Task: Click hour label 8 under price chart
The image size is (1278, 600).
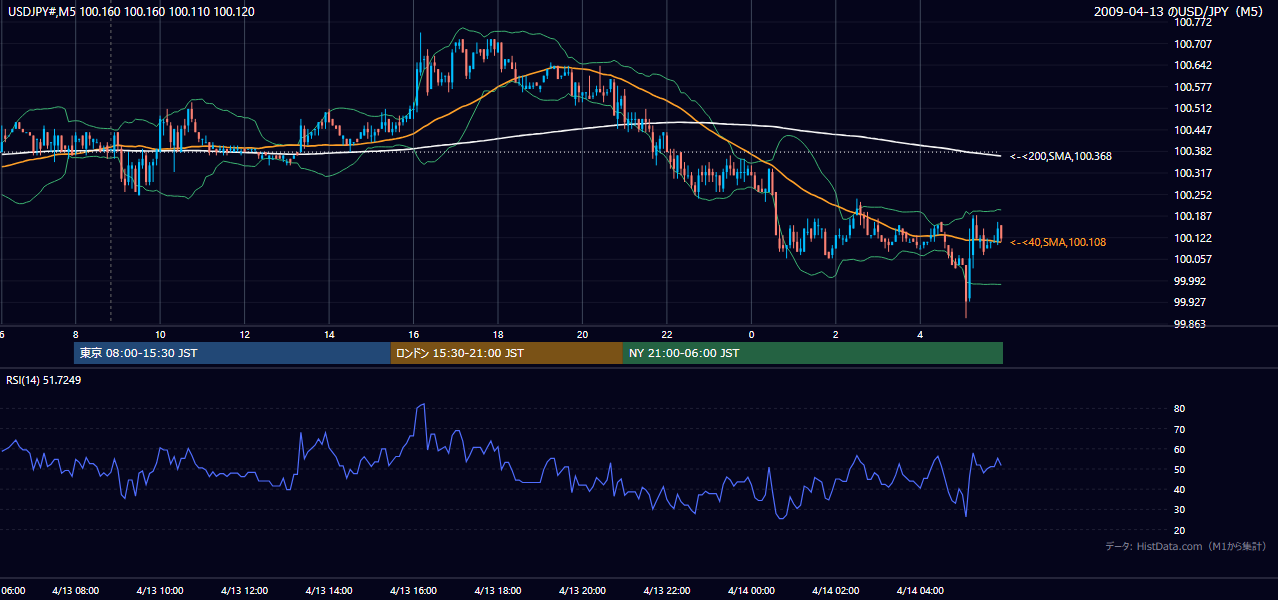Action: (75, 334)
